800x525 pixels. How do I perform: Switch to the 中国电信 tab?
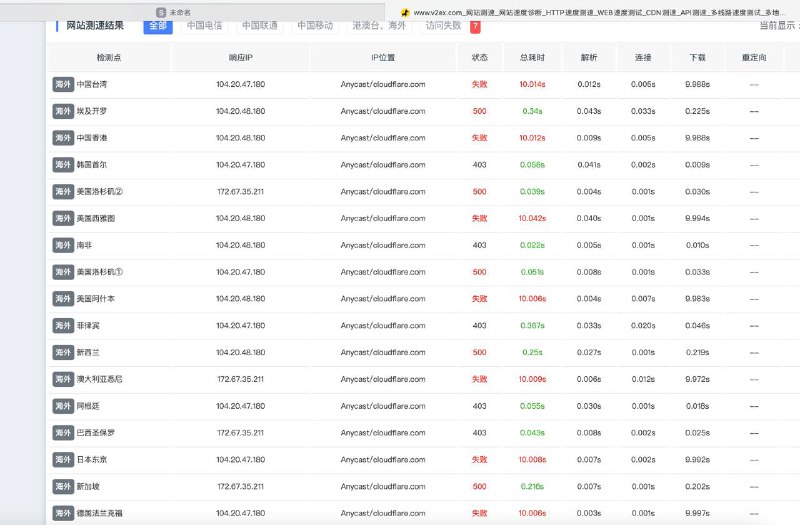tap(204, 26)
